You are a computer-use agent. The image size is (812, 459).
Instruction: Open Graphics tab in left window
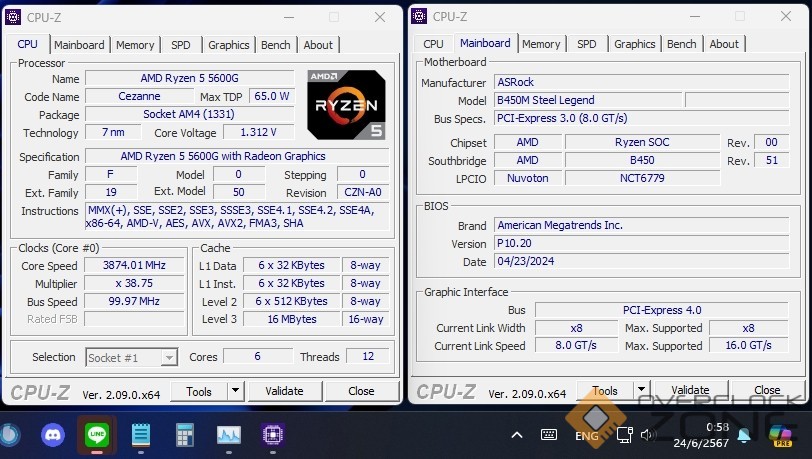tap(228, 45)
